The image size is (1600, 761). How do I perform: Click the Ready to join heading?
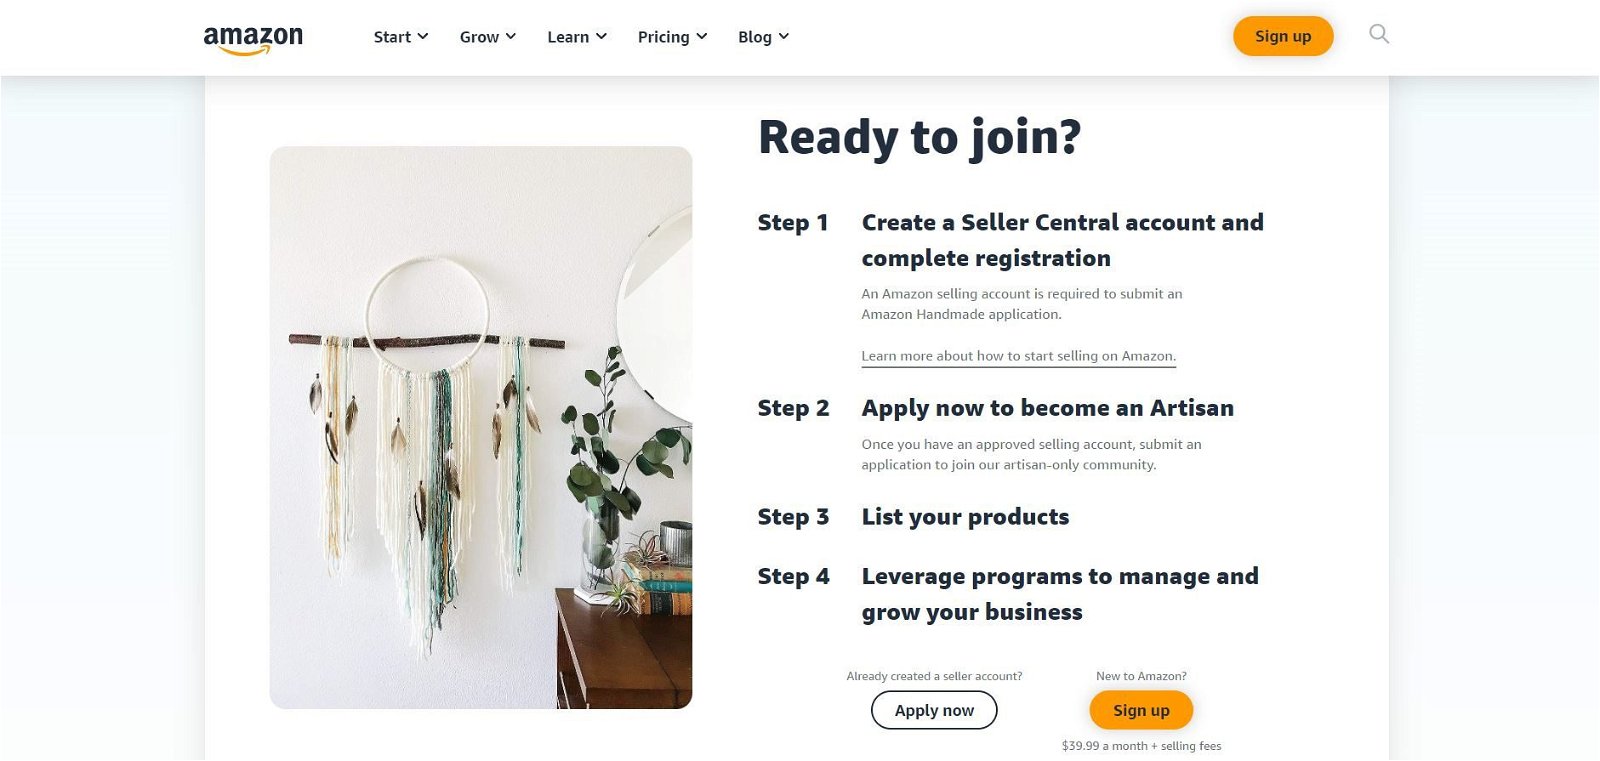point(919,137)
